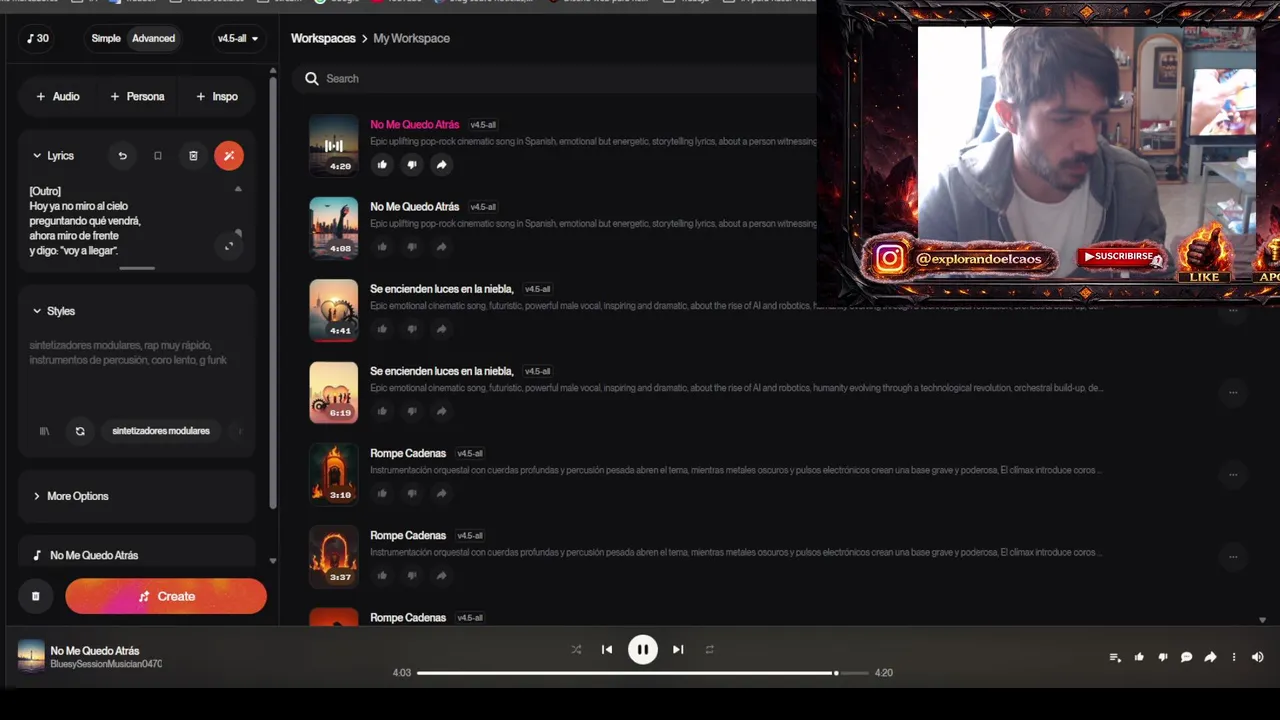Open options menu for 4:41 Se encienden luces
This screenshot has width=1280, height=720.
[x=1233, y=311]
